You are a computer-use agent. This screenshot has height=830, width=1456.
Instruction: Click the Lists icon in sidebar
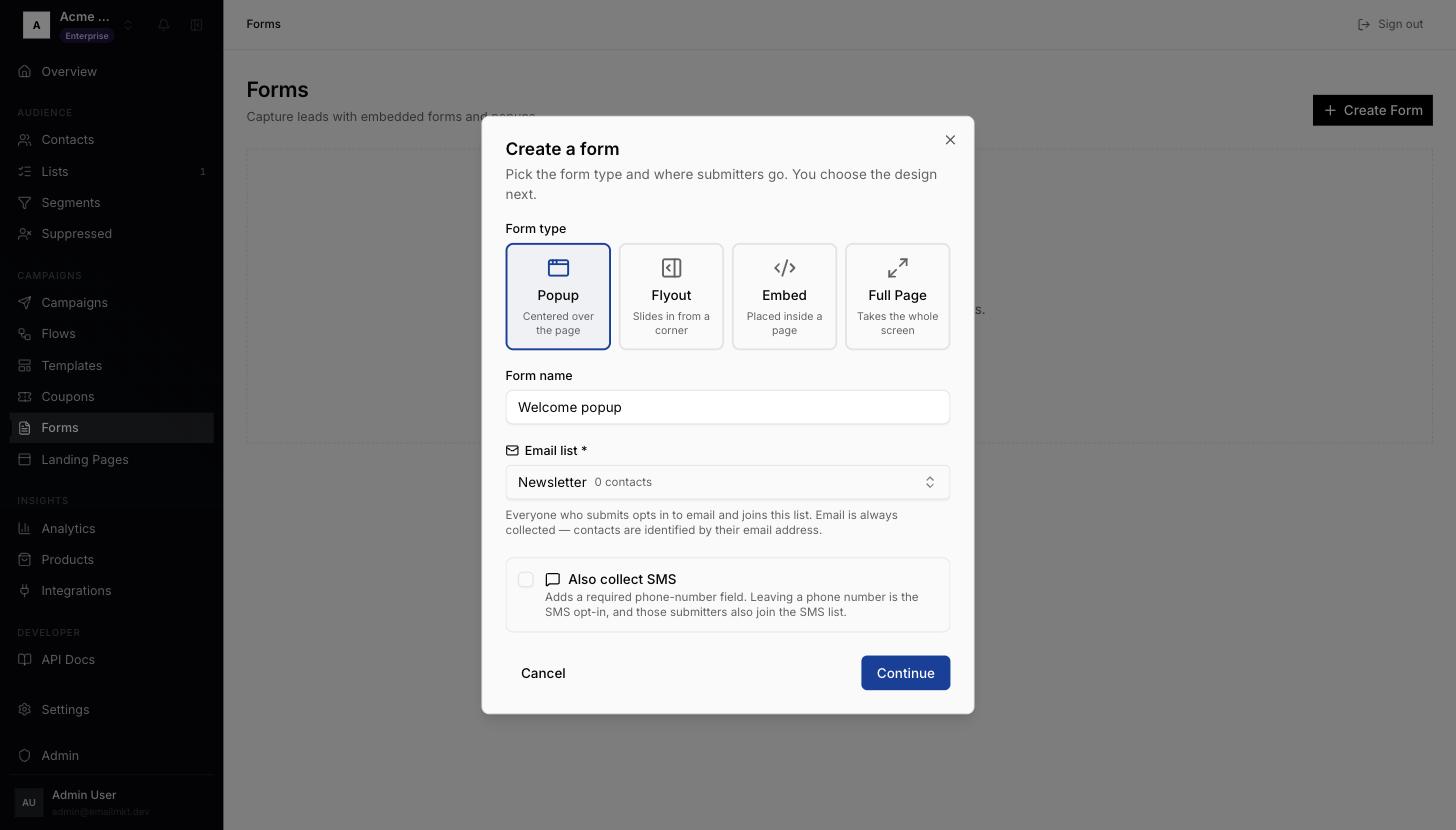point(25,172)
